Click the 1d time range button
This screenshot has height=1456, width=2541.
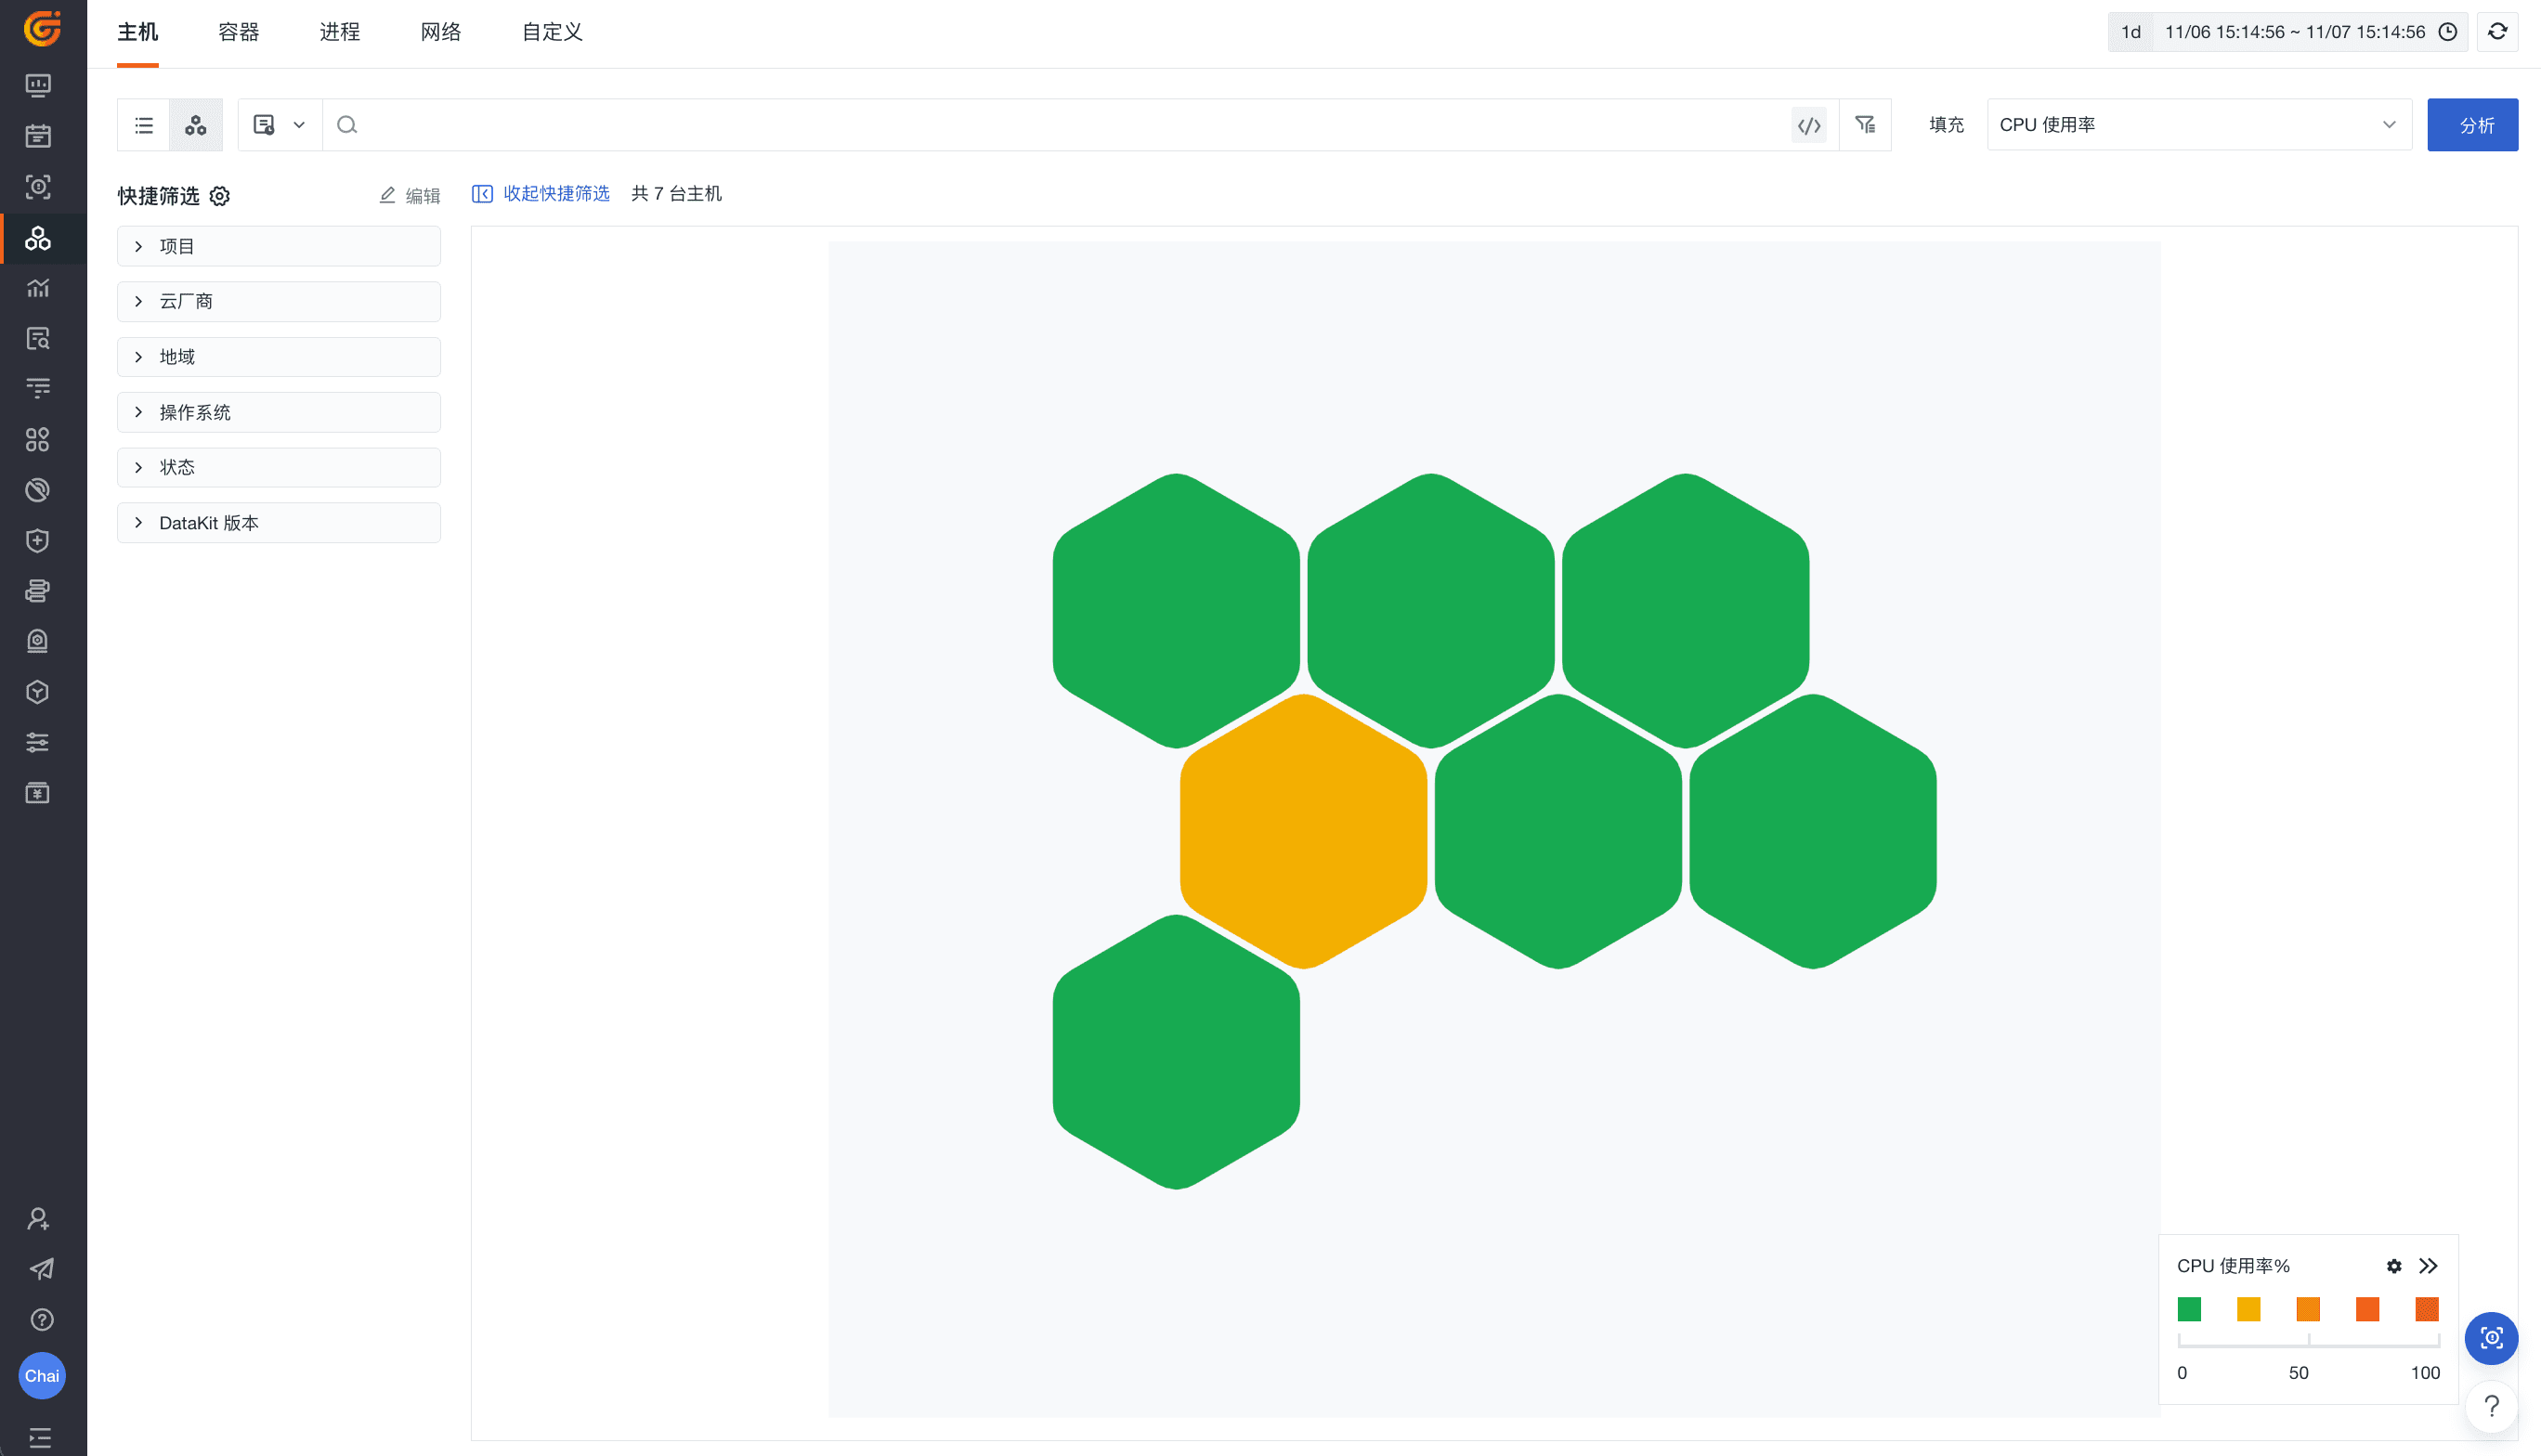(2131, 32)
